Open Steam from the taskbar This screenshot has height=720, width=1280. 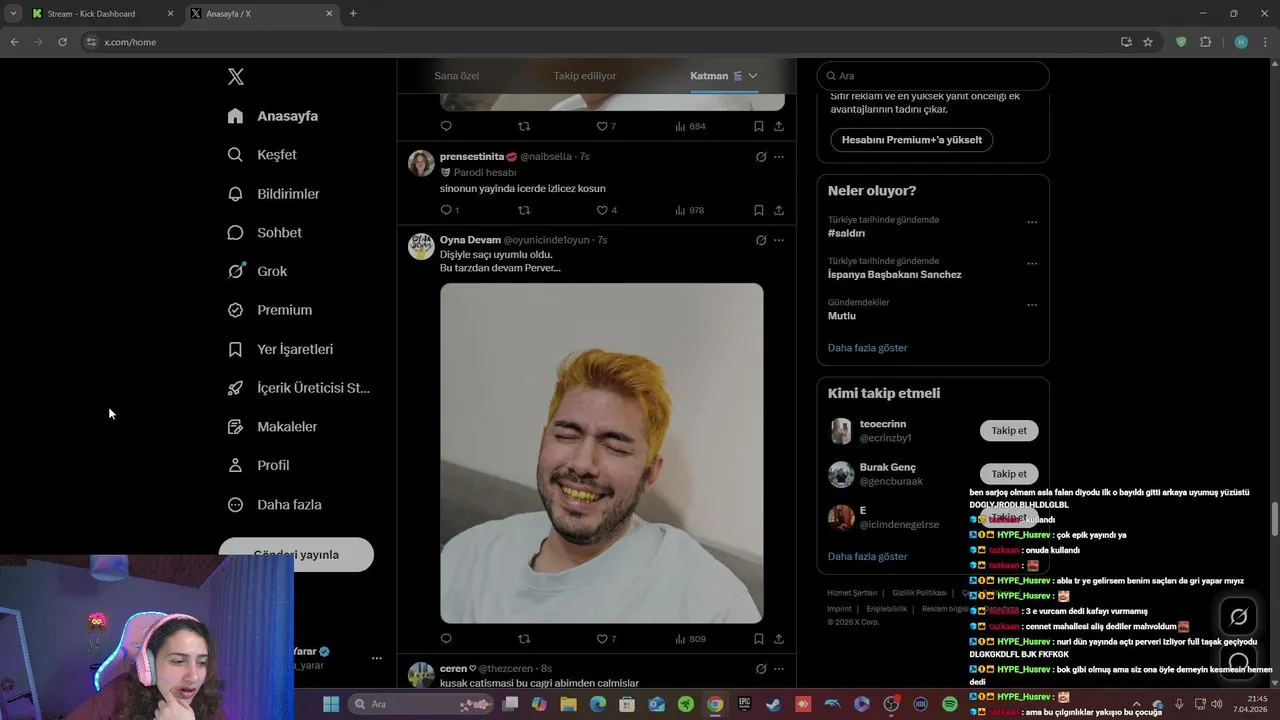[x=774, y=704]
